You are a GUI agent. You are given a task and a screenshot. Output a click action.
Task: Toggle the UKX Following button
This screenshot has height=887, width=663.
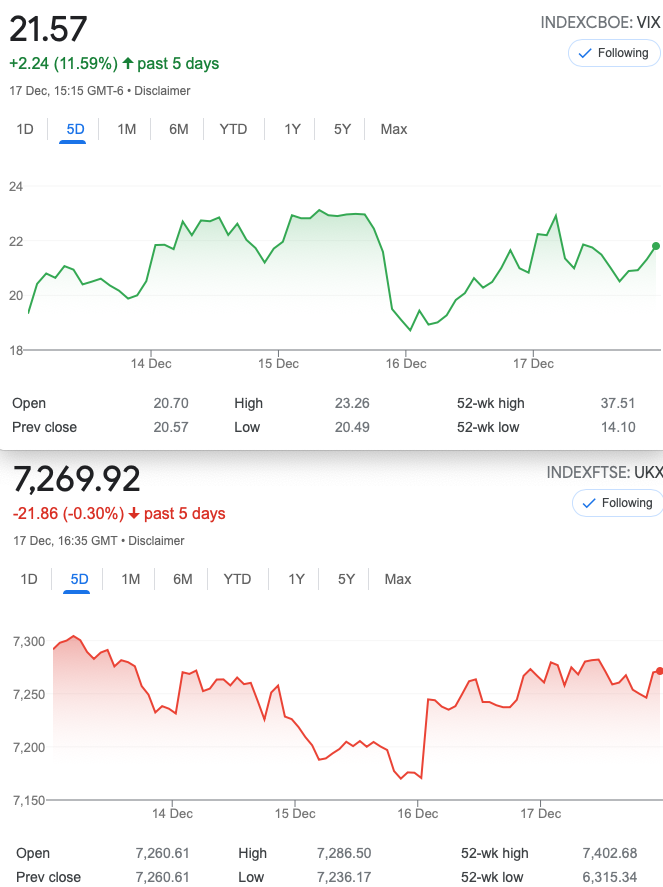(x=618, y=503)
